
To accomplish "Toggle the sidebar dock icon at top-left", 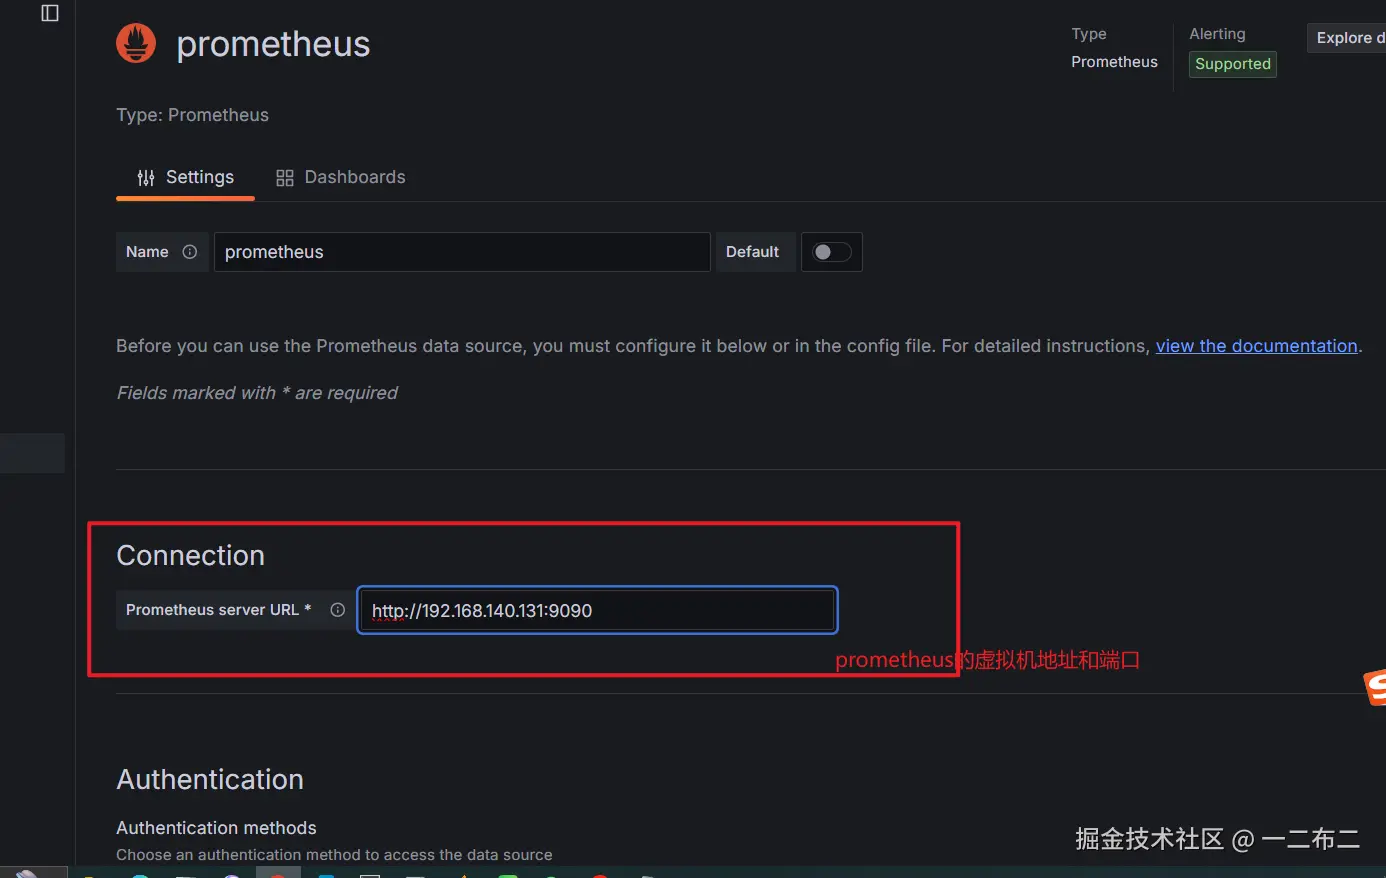I will (x=50, y=13).
